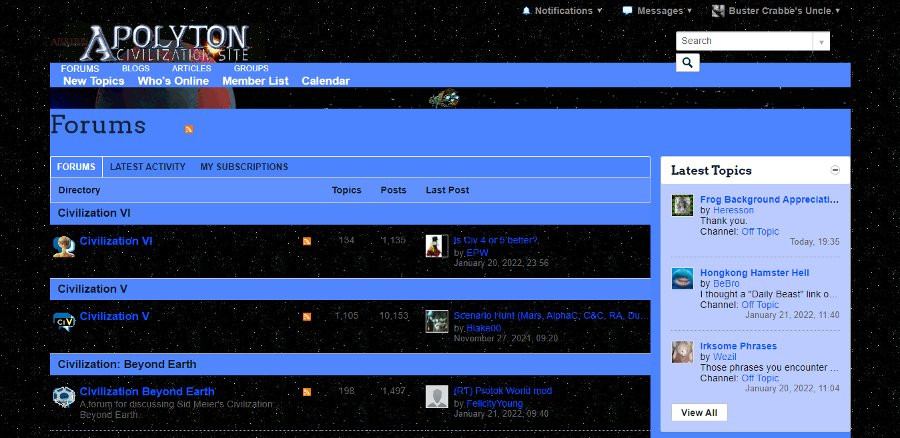Open Off Topic channel under Irksome Phrases
Image resolution: width=900 pixels, height=438 pixels.
(x=760, y=378)
